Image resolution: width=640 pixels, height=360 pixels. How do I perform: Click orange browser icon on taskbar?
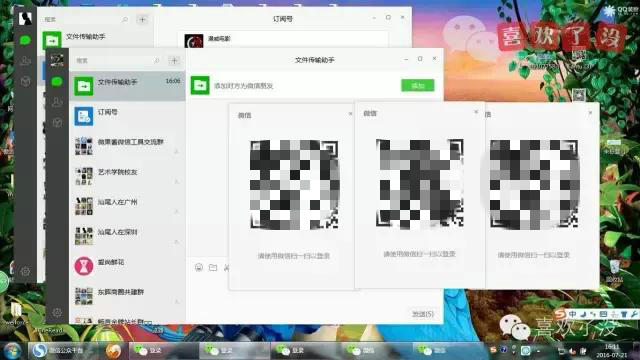(x=113, y=350)
